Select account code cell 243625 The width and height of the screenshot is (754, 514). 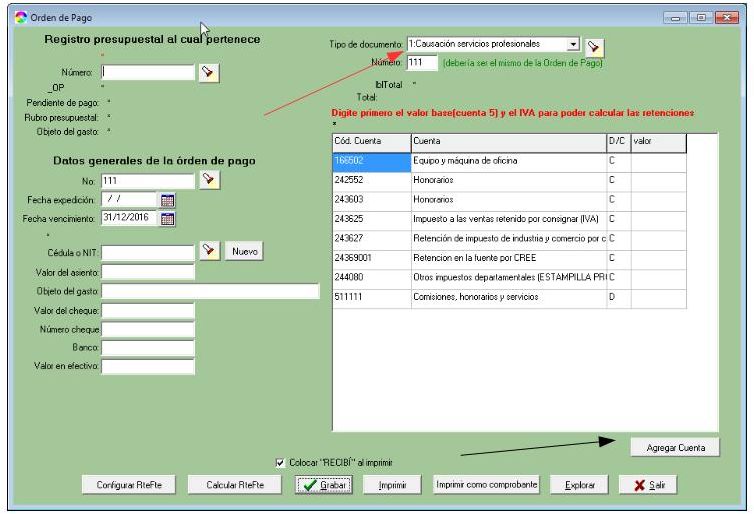click(x=372, y=221)
